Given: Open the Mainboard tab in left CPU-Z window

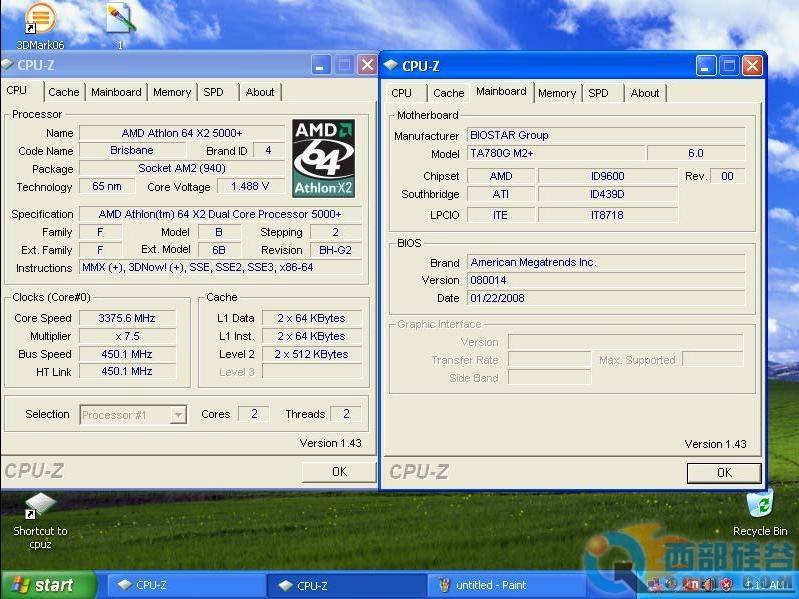Looking at the screenshot, I should tap(116, 92).
